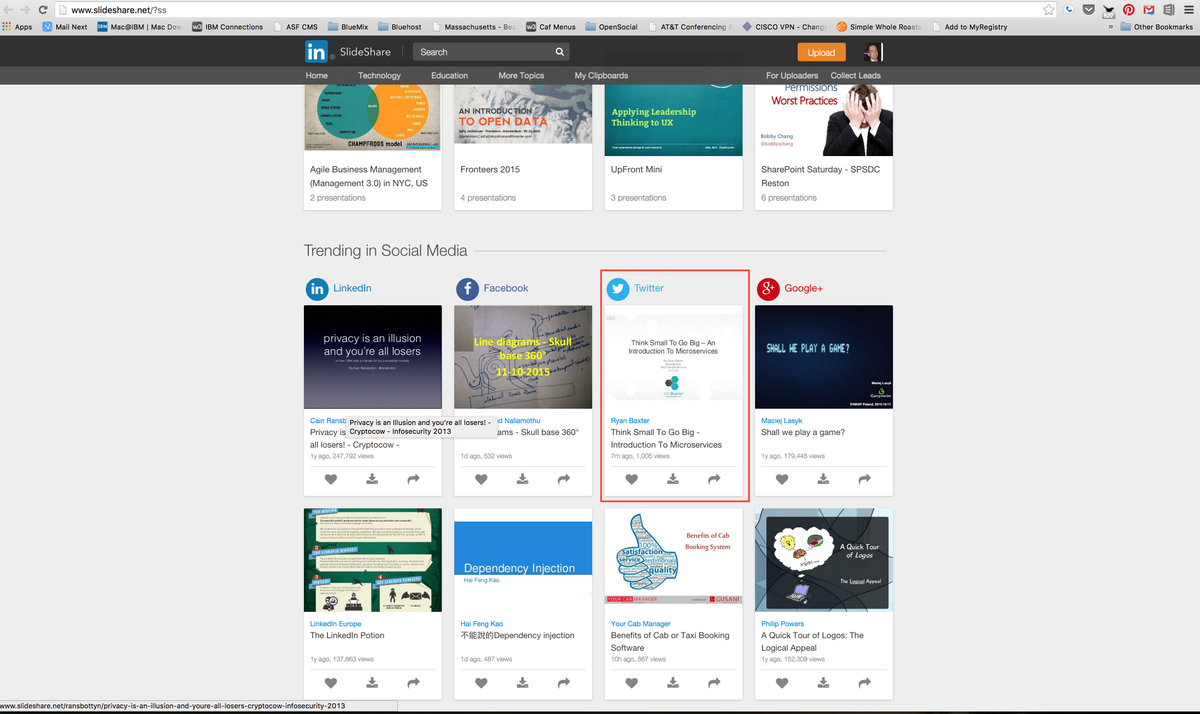Viewport: 1200px width, 714px height.
Task: Download the Line diagrams Skull base slideshow
Action: (x=522, y=479)
